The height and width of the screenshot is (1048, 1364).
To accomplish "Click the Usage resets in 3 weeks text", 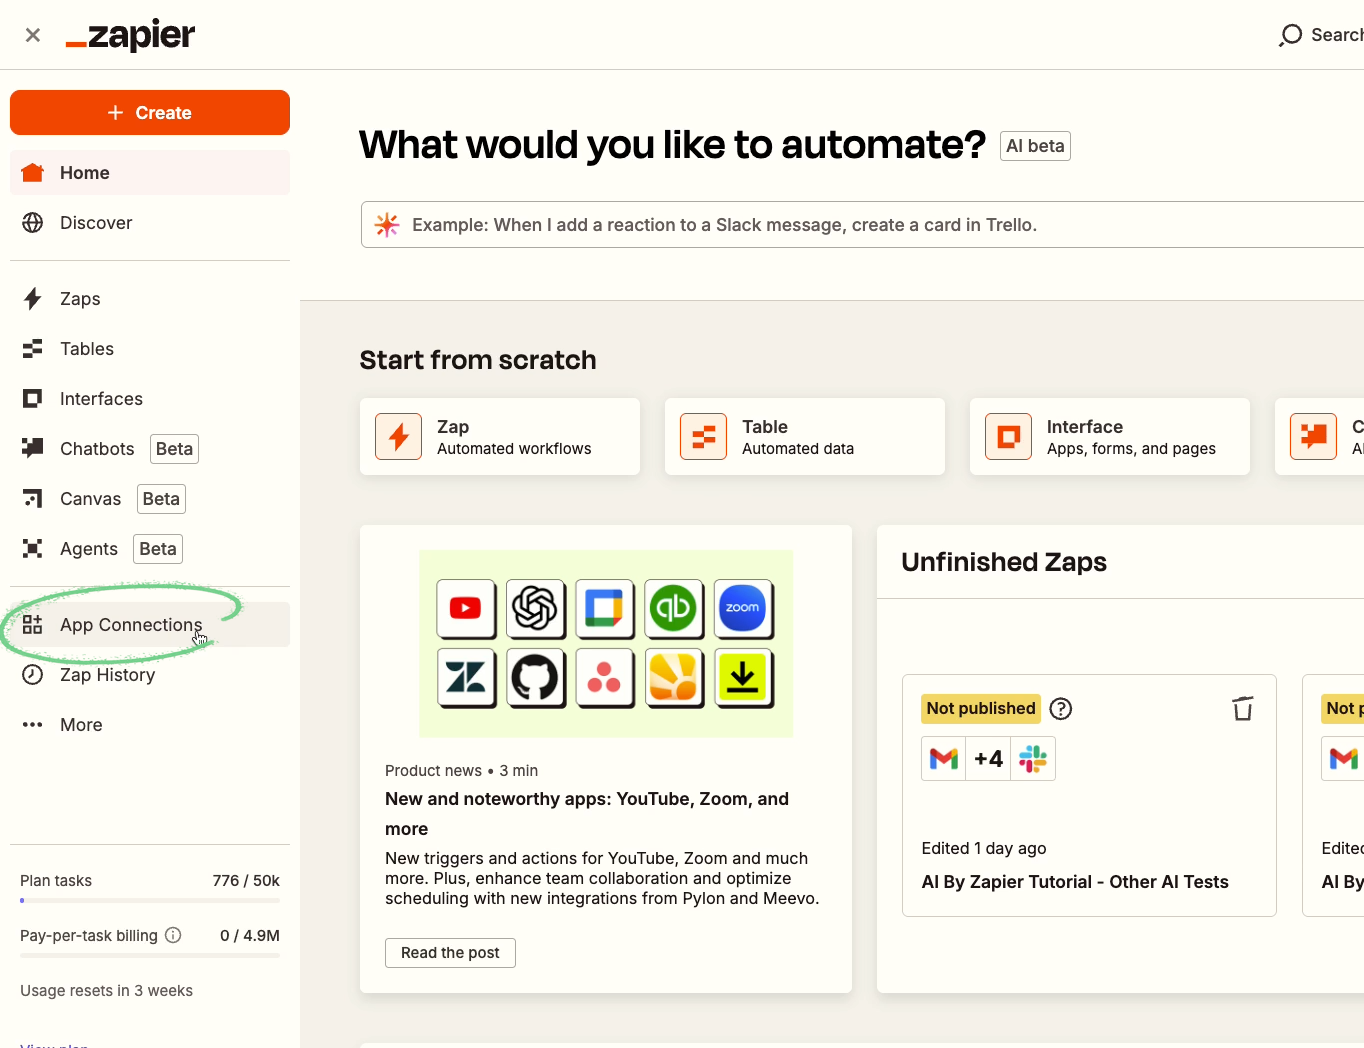I will tap(107, 991).
